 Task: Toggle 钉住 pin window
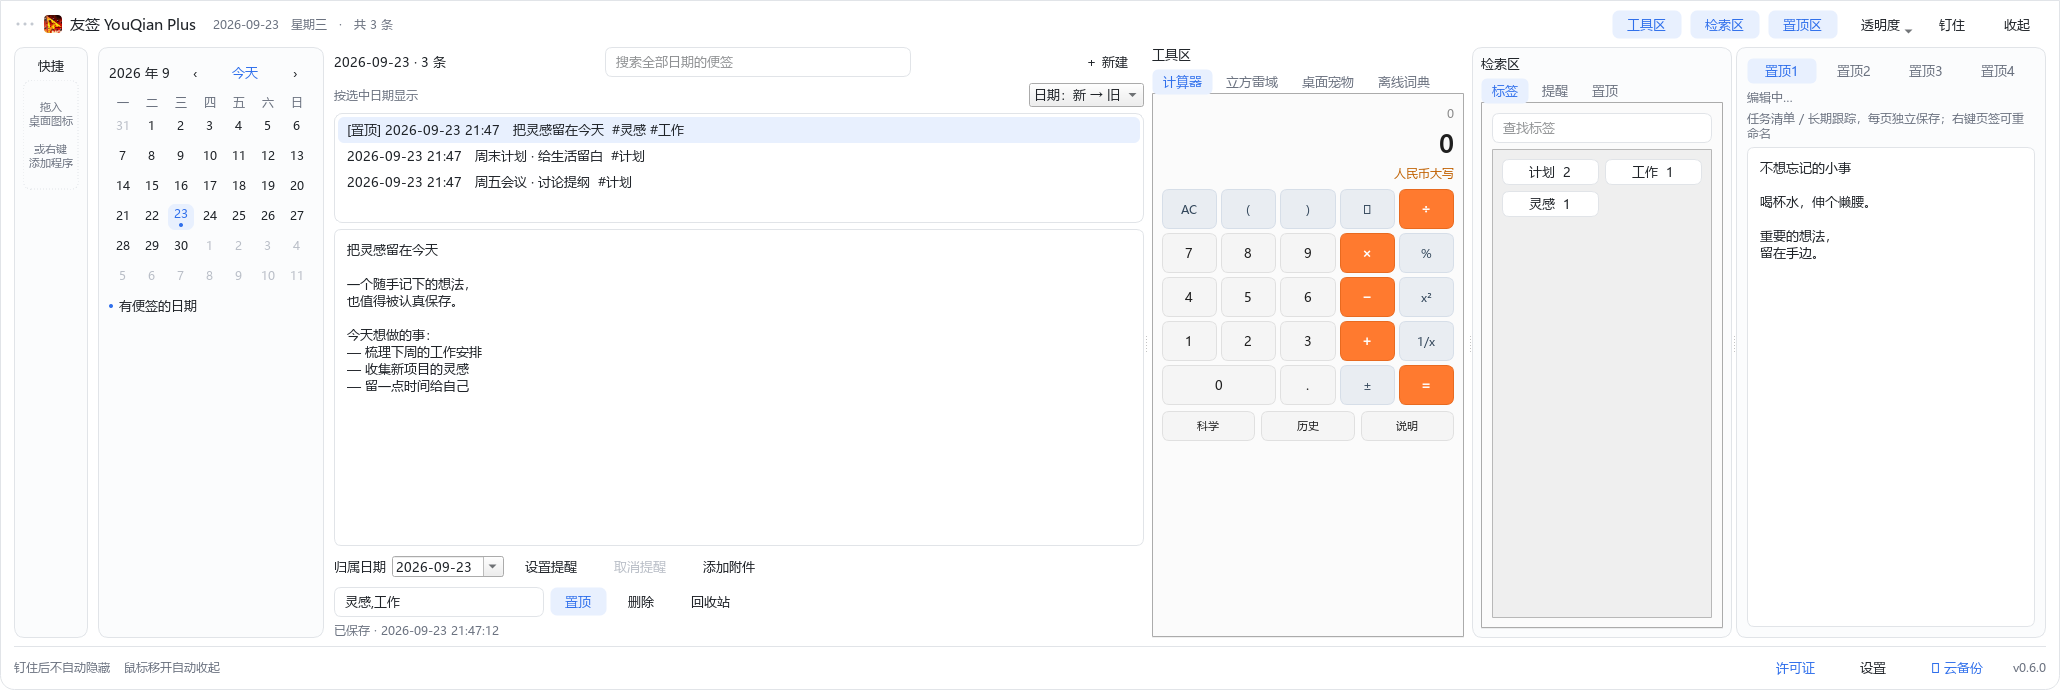click(1951, 25)
